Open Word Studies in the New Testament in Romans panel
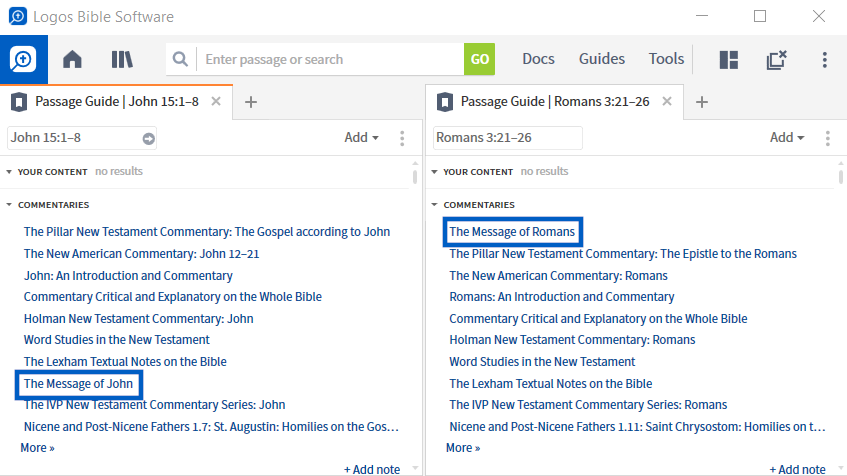 (x=542, y=362)
